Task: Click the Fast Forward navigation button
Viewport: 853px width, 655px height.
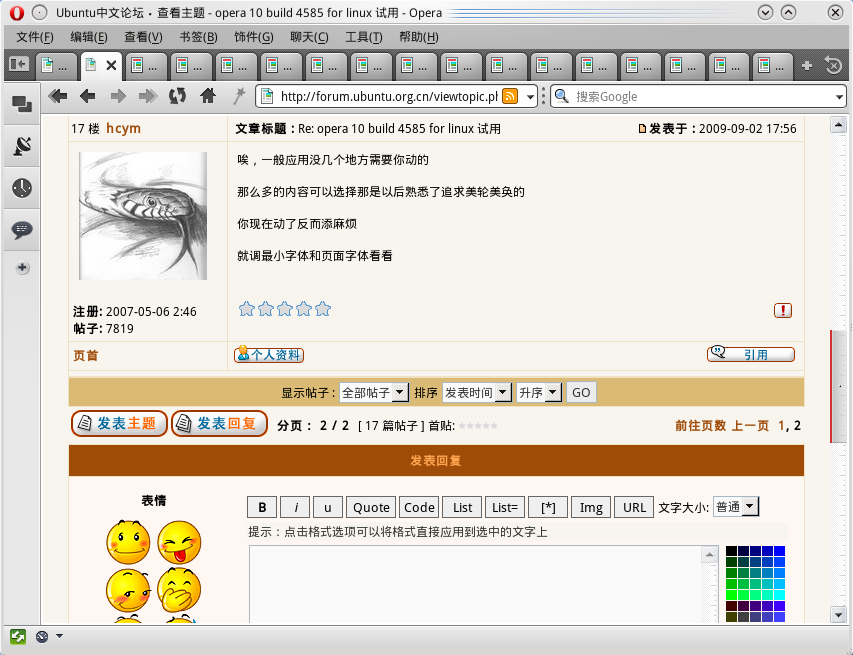Action: click(147, 96)
